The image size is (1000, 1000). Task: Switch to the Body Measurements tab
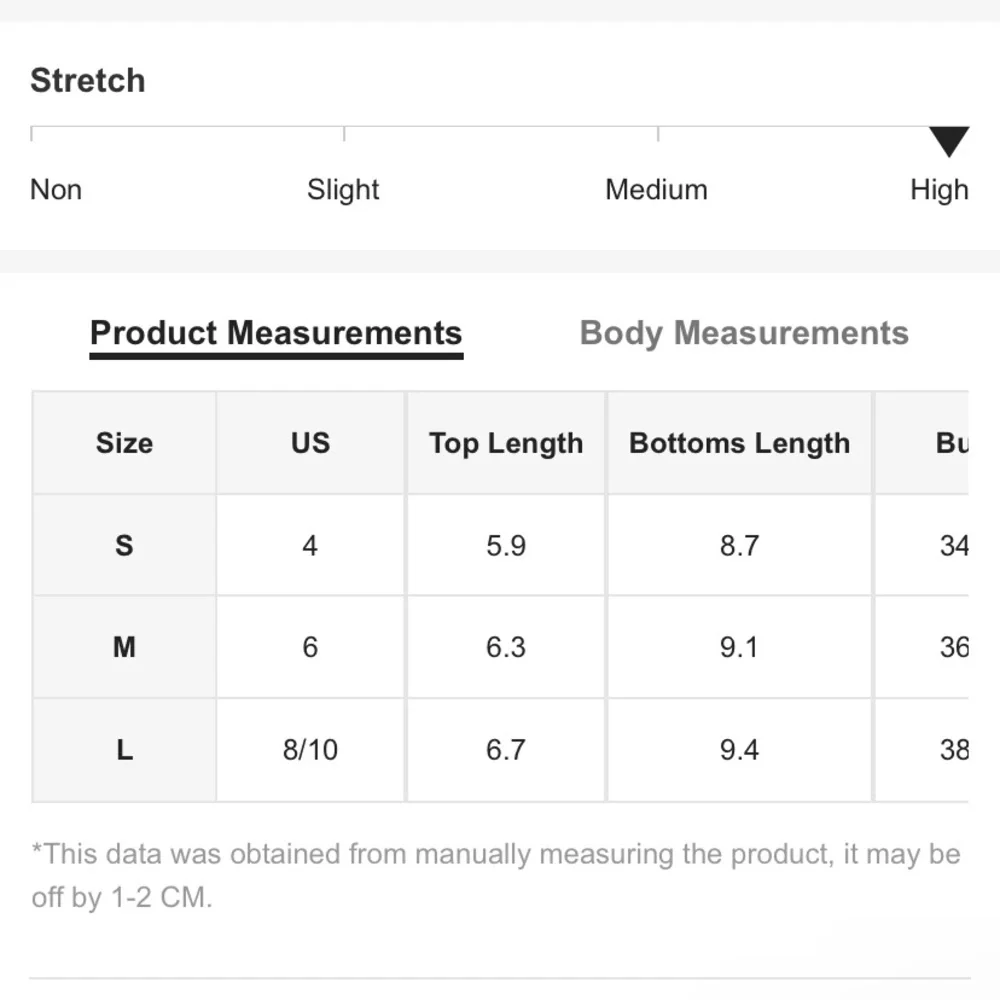(x=744, y=333)
